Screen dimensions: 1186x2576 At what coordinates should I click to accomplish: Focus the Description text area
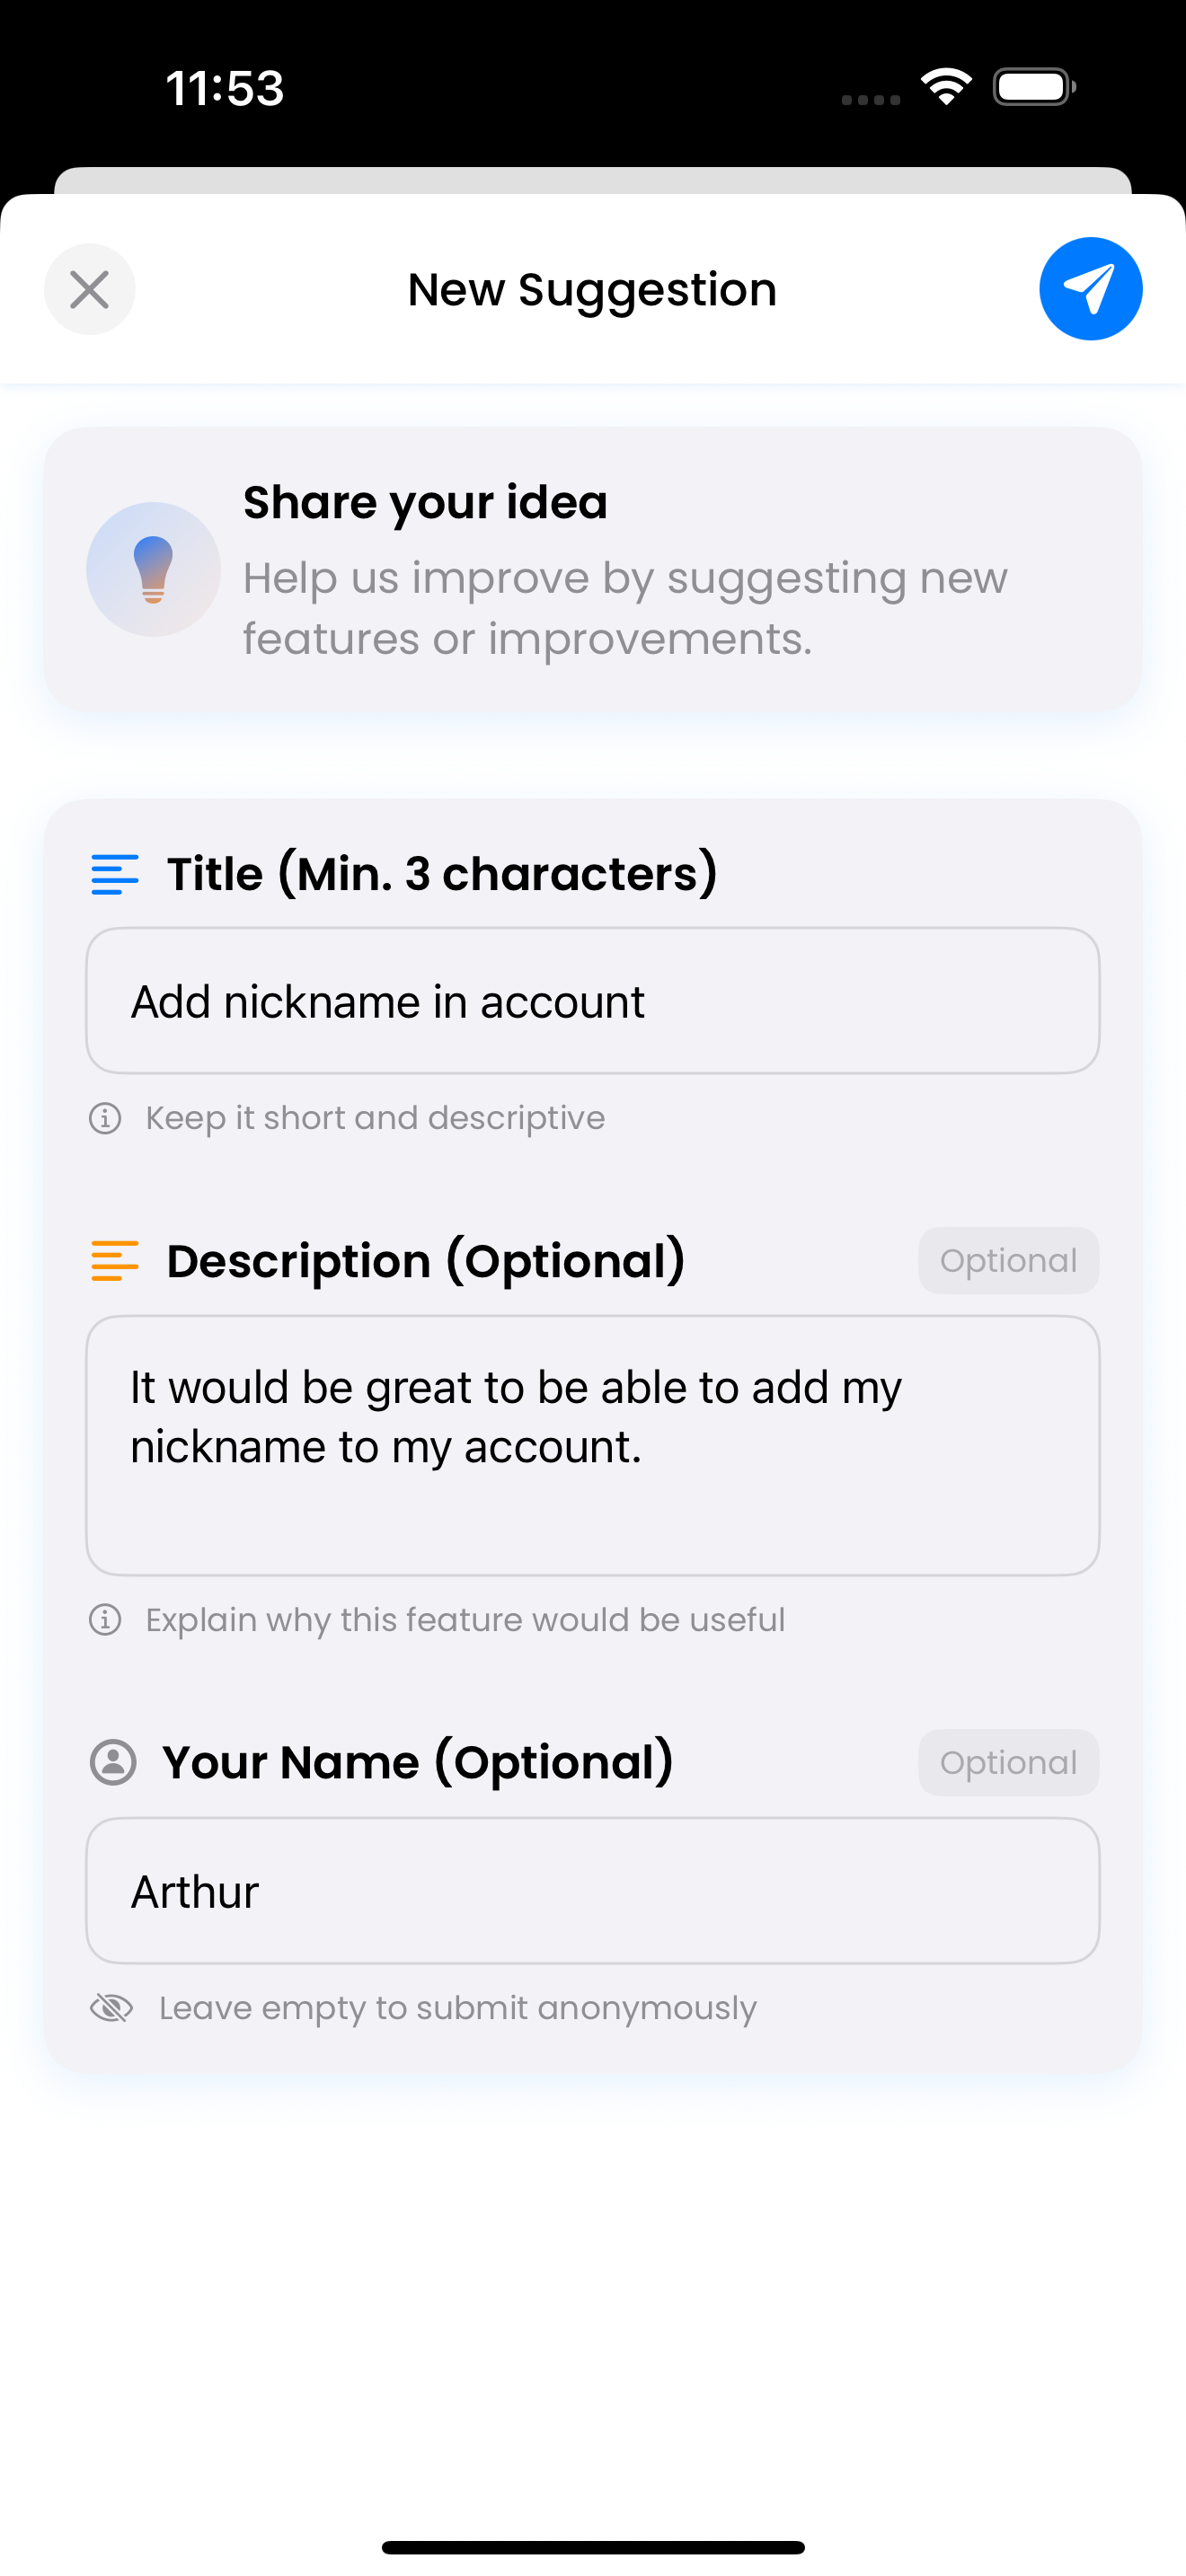point(592,1445)
